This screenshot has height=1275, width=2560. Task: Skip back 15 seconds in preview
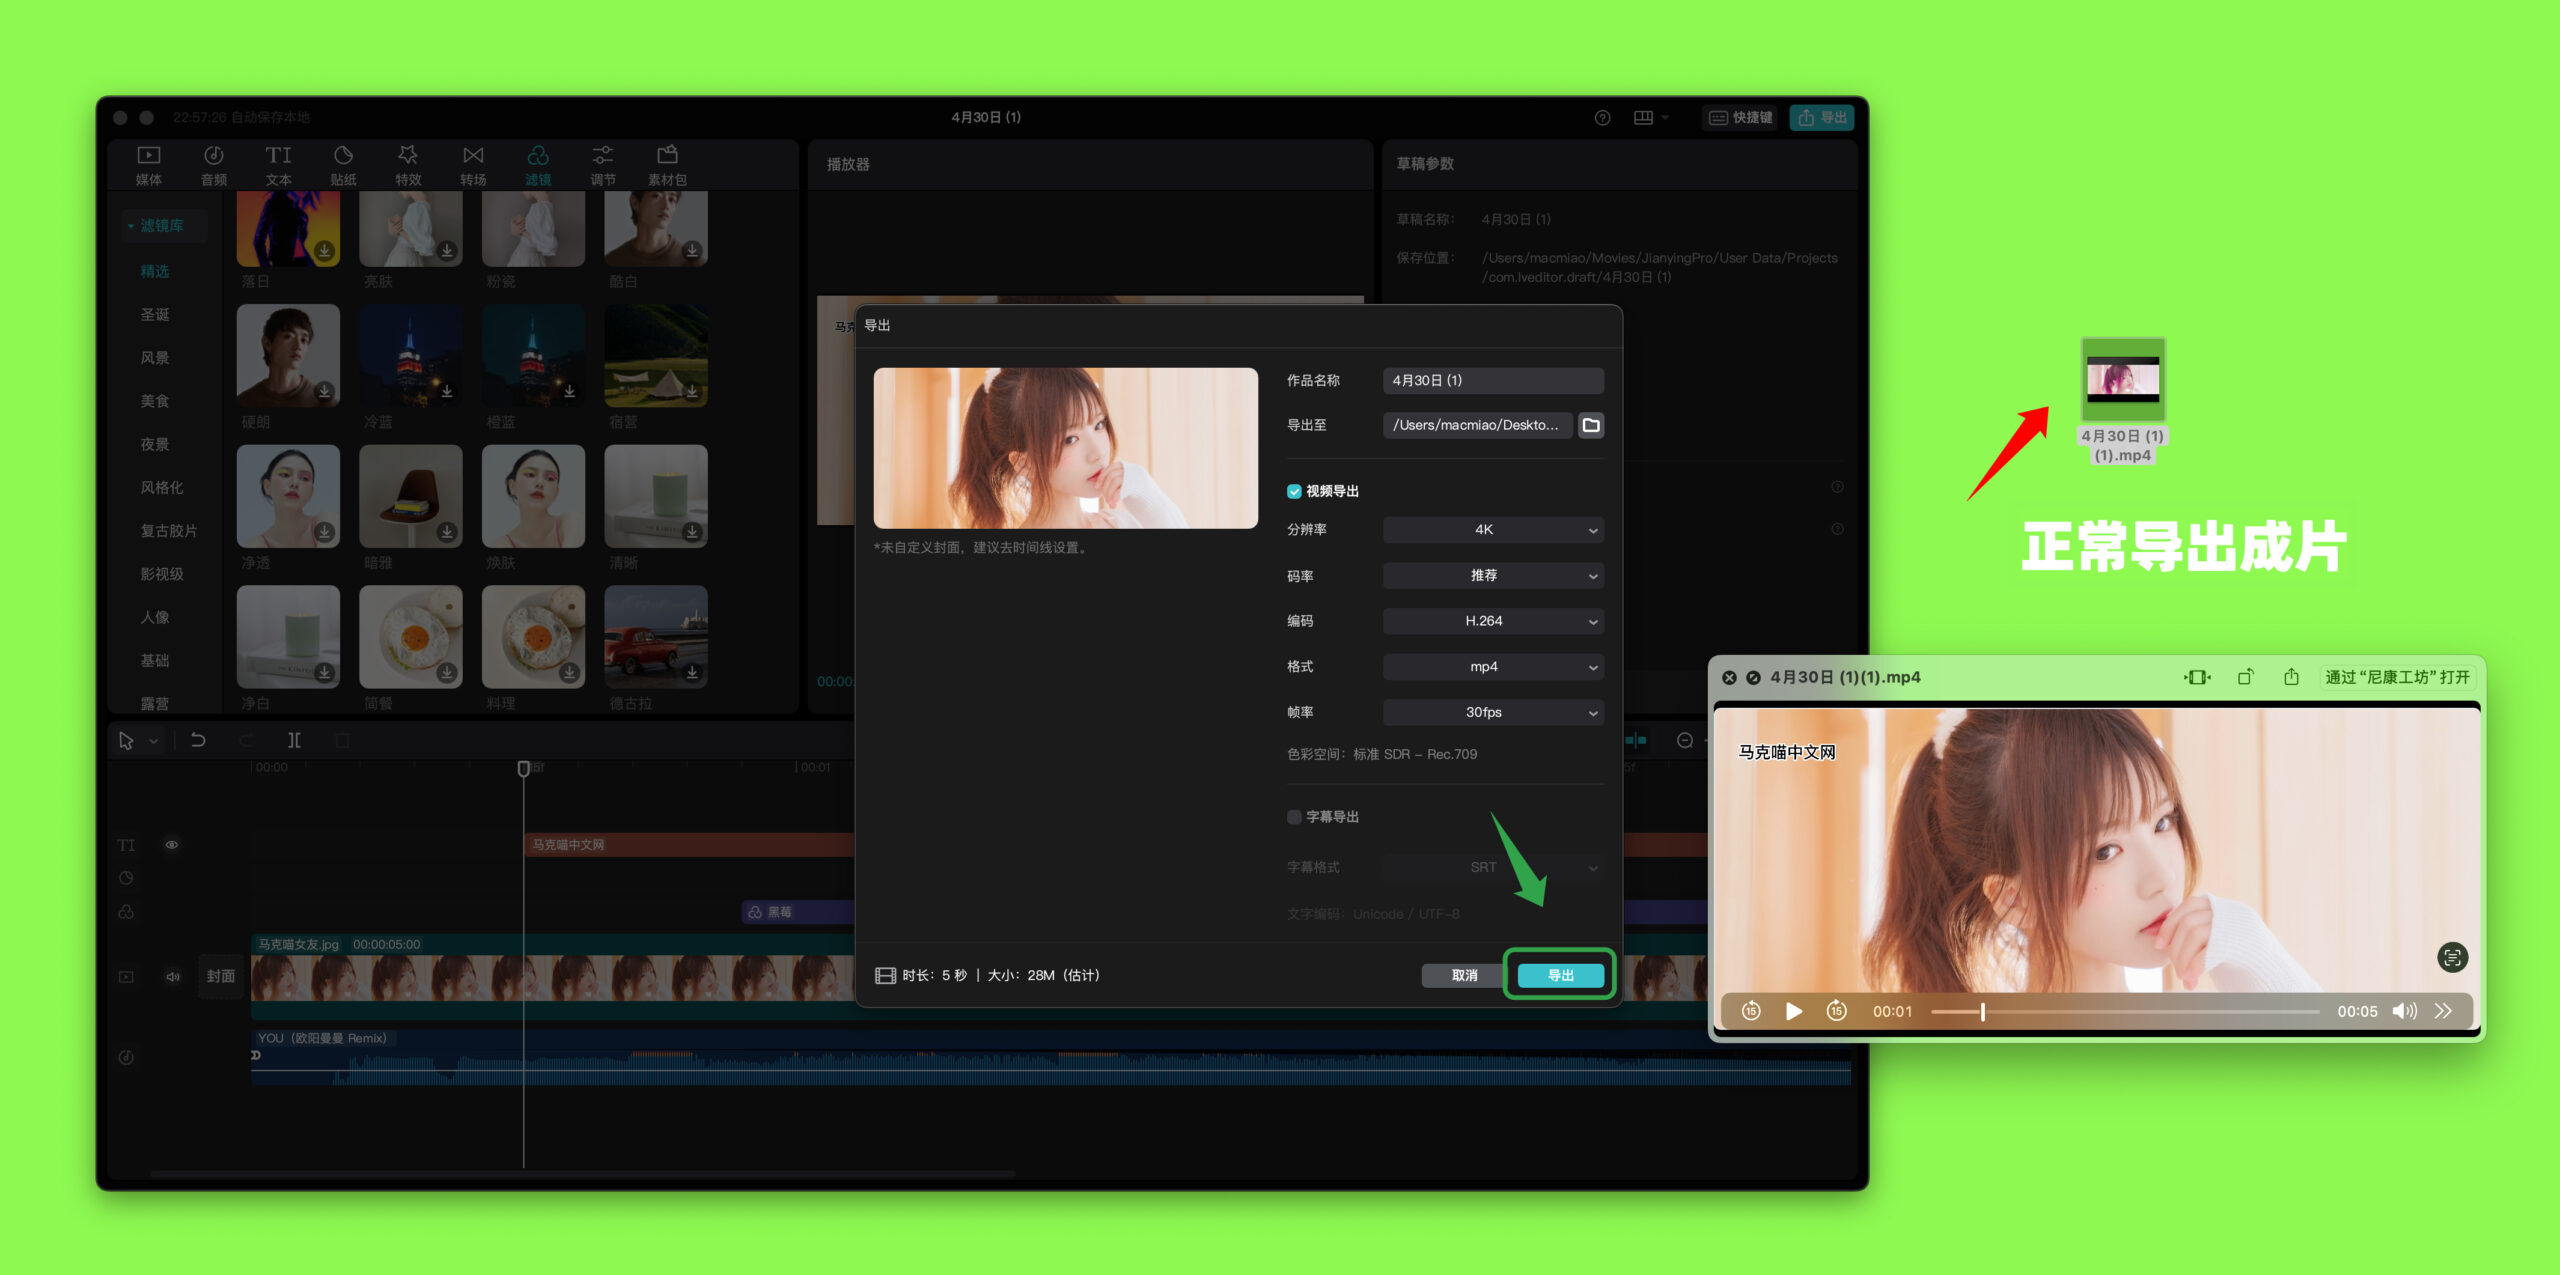1751,1011
